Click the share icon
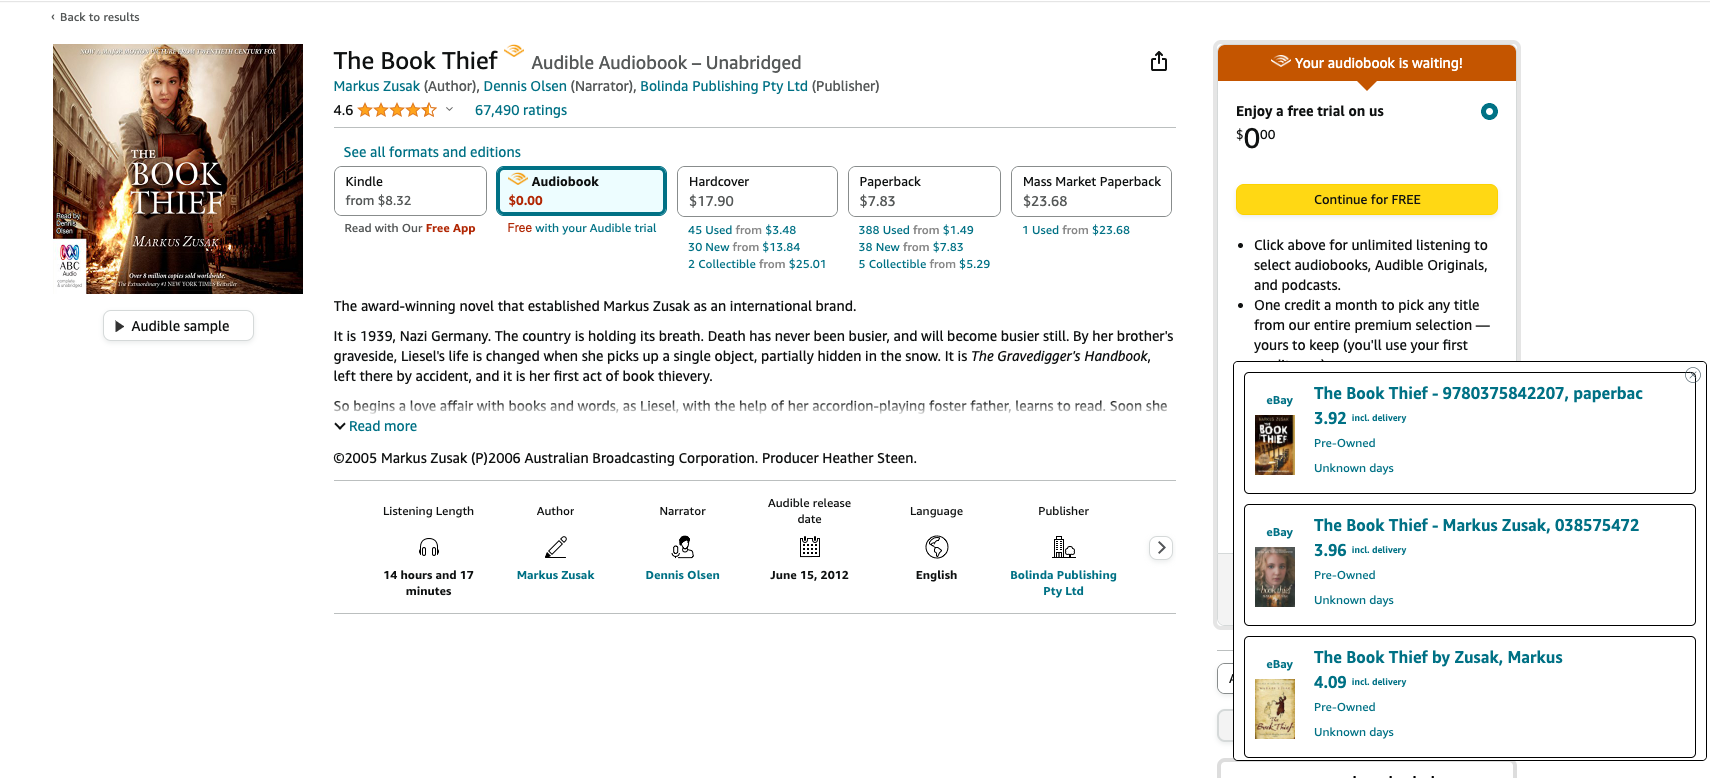1710x778 pixels. pos(1158,62)
